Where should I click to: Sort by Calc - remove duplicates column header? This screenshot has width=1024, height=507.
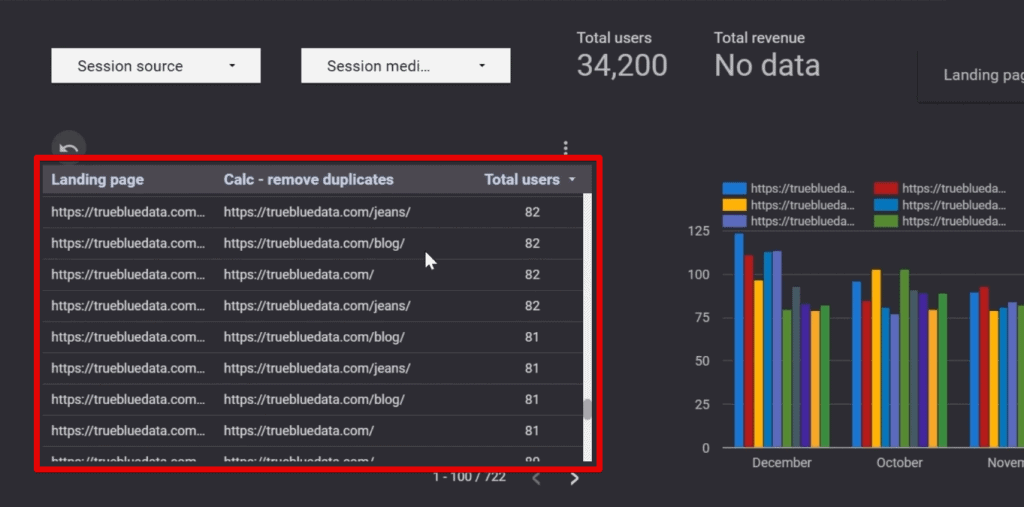click(308, 180)
